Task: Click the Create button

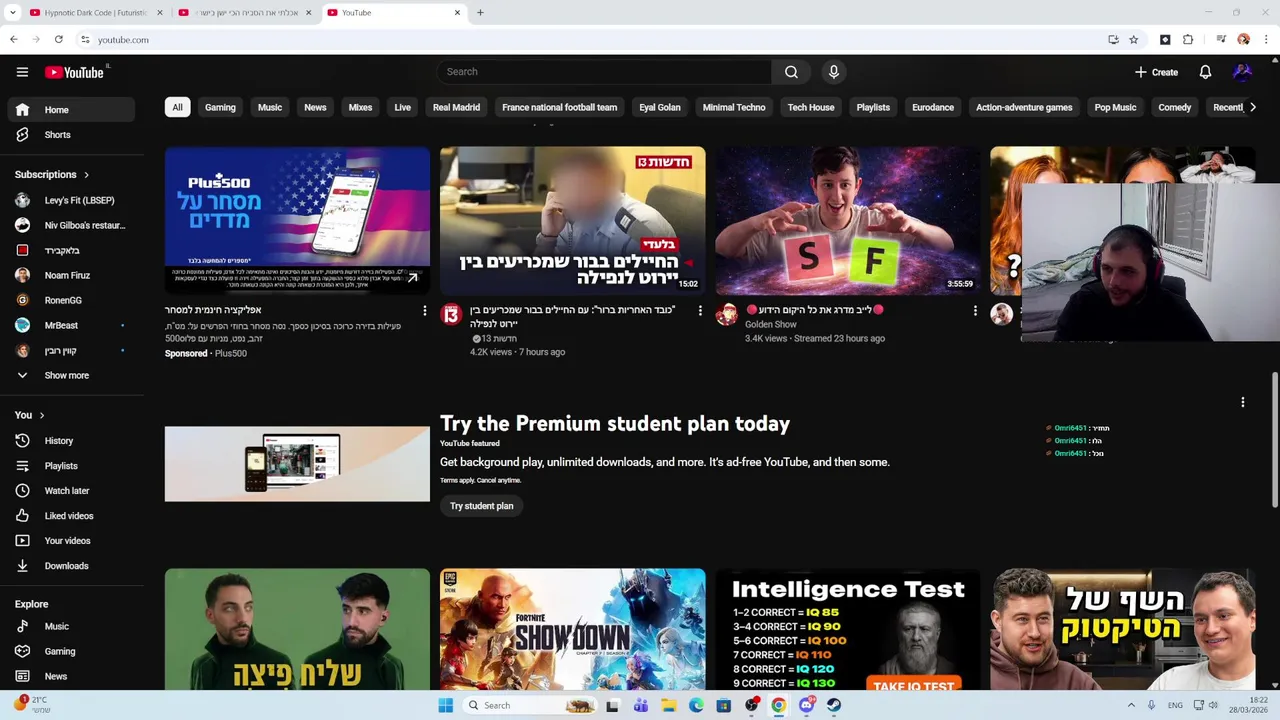Action: pos(1157,72)
